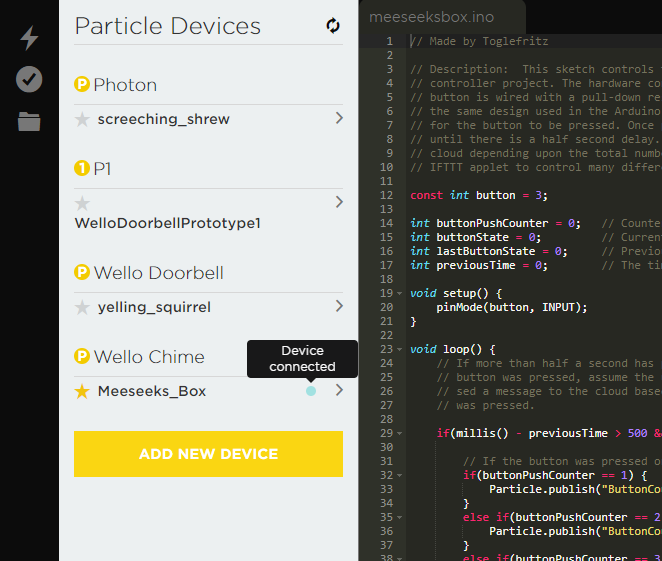
Task: Click the Photon platform icon
Action: 82,84
